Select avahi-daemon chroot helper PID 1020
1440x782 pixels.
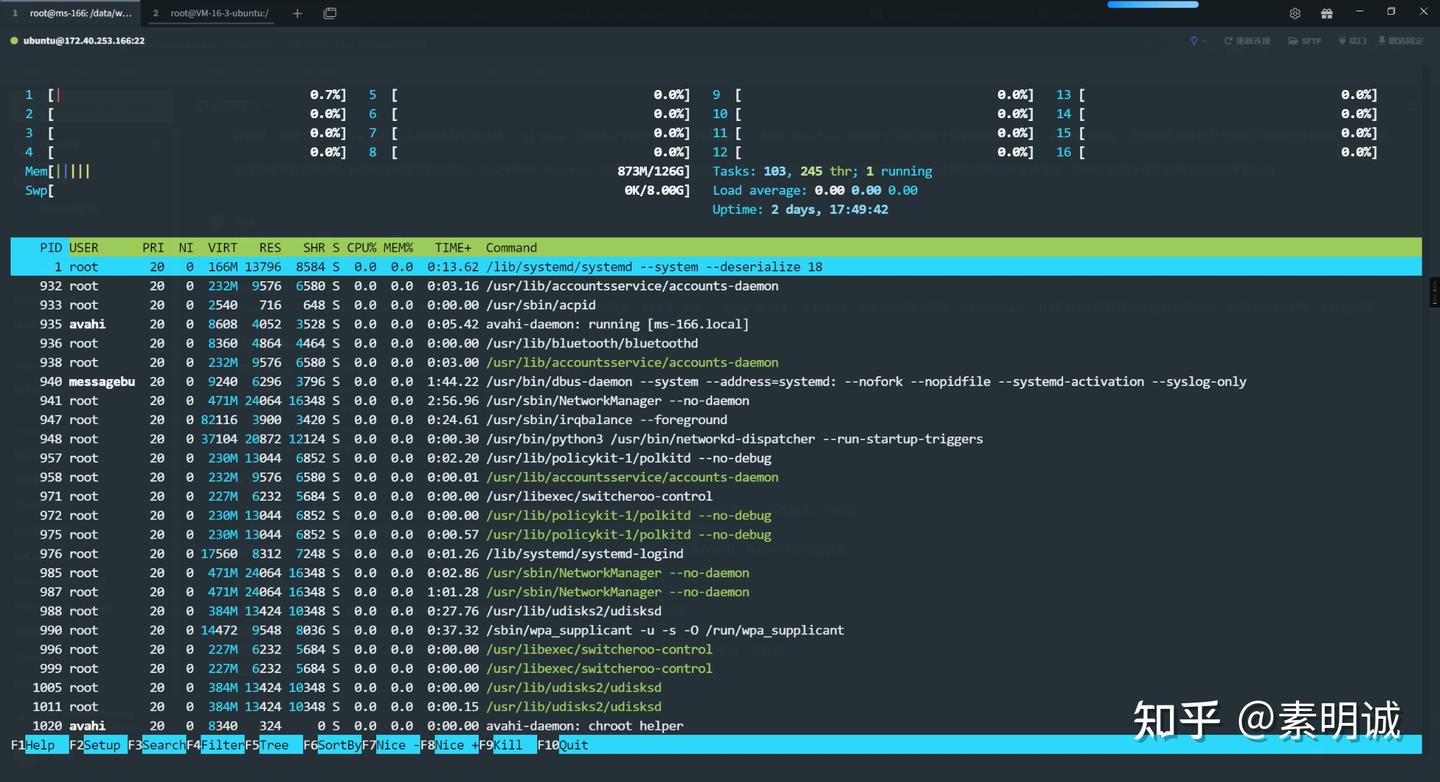pos(716,726)
